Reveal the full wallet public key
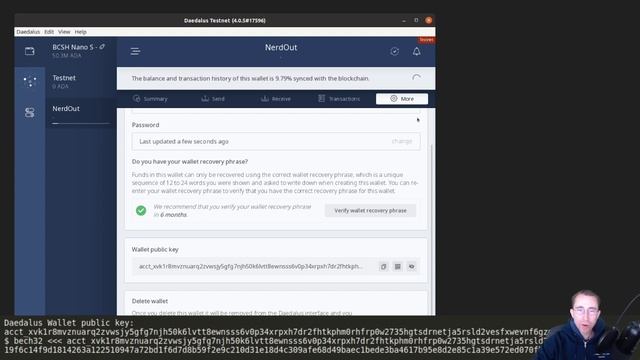The image size is (640, 360). coord(411,267)
